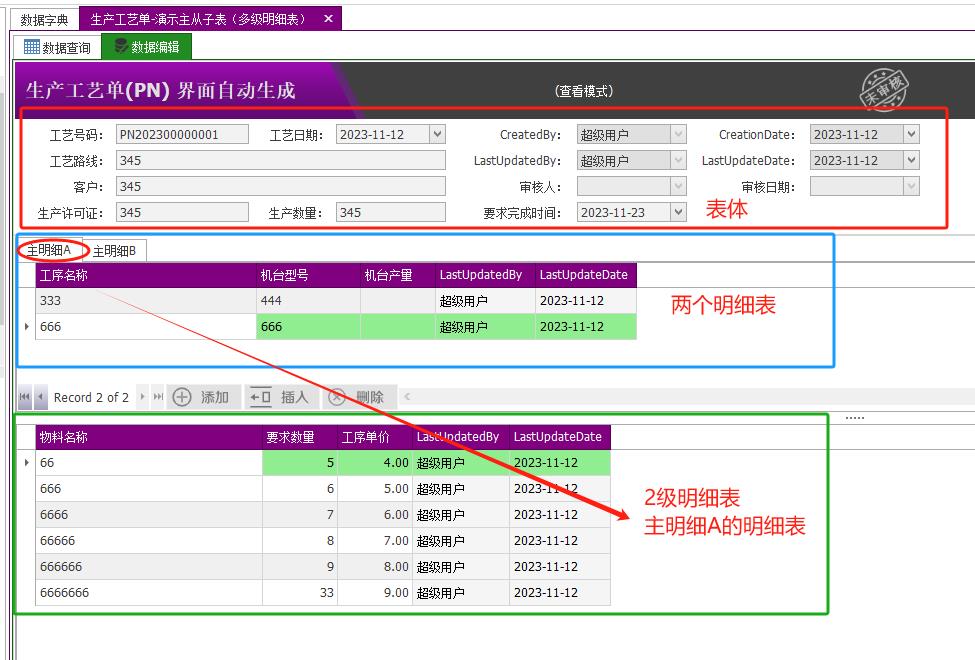Open the 数据字典 tab

pyautogui.click(x=45, y=19)
